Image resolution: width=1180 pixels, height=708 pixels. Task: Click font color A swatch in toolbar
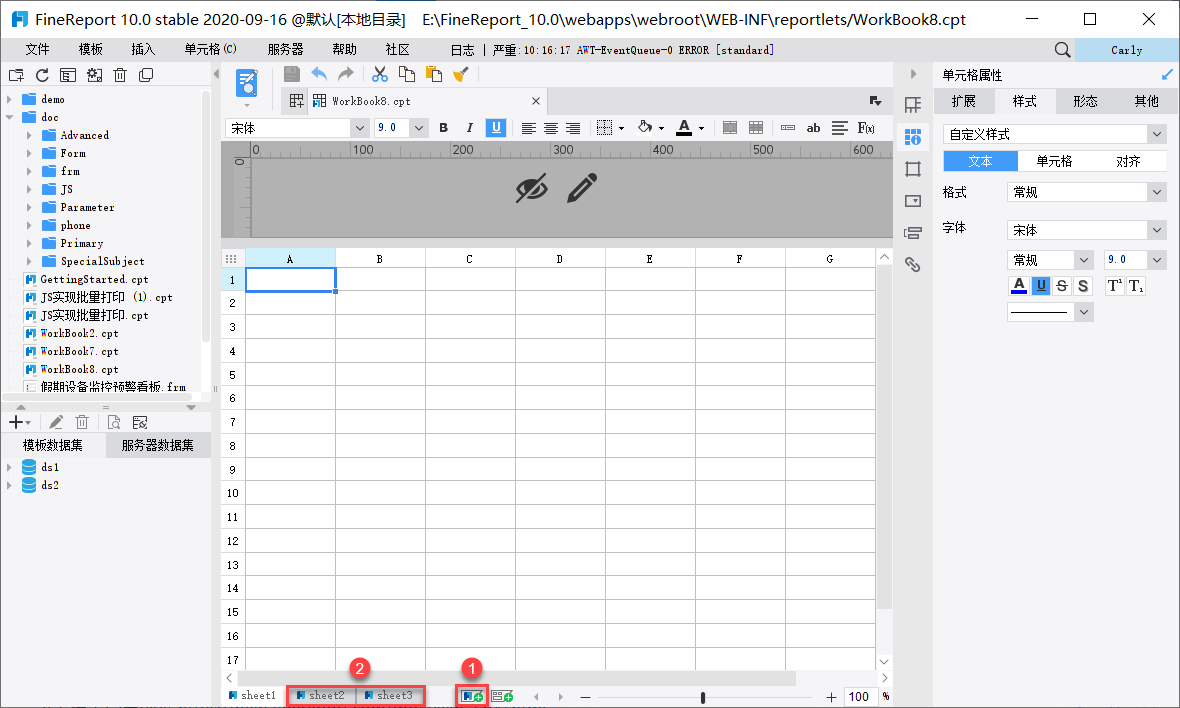point(684,128)
